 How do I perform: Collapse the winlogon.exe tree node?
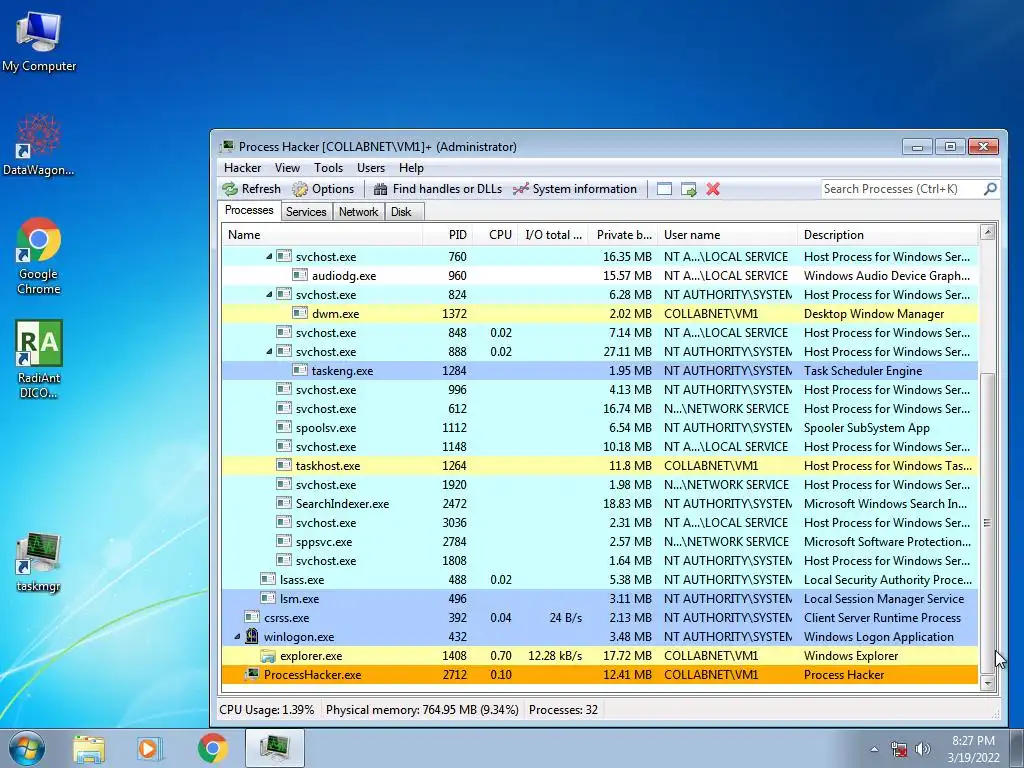click(237, 637)
